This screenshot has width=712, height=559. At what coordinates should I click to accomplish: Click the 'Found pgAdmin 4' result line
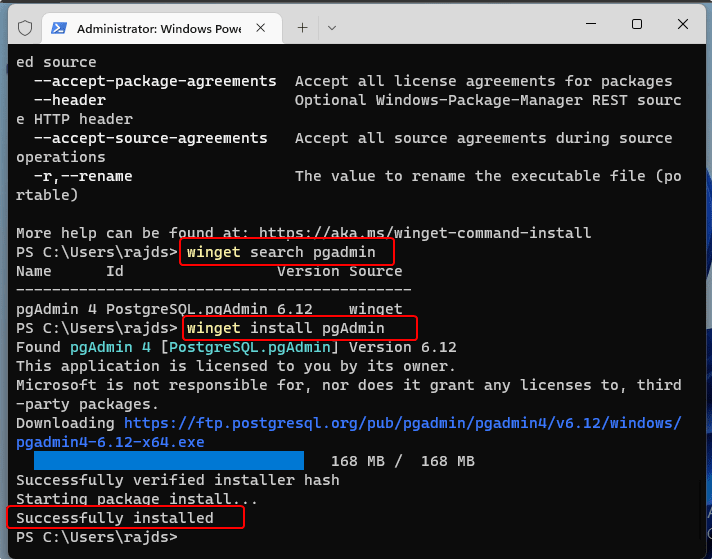[236, 347]
